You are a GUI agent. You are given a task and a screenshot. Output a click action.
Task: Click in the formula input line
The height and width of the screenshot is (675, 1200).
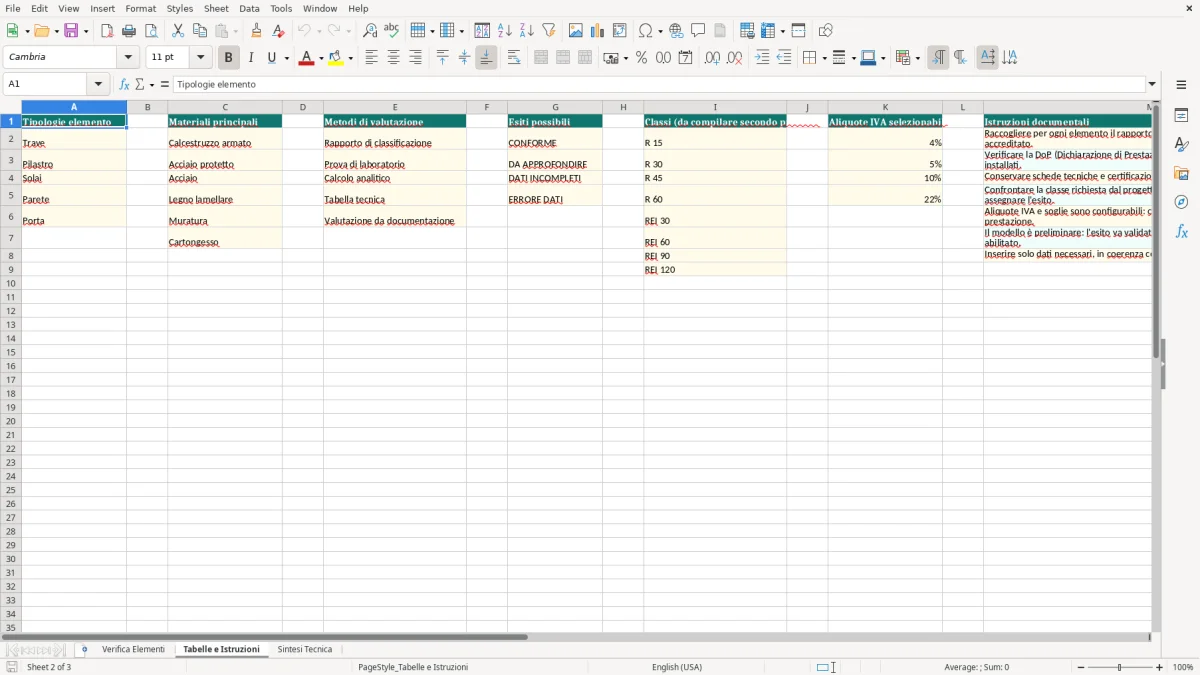(x=660, y=85)
